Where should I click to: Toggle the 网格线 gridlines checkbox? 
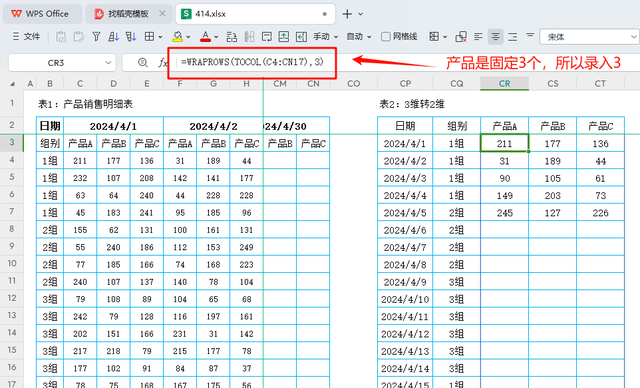click(x=386, y=37)
